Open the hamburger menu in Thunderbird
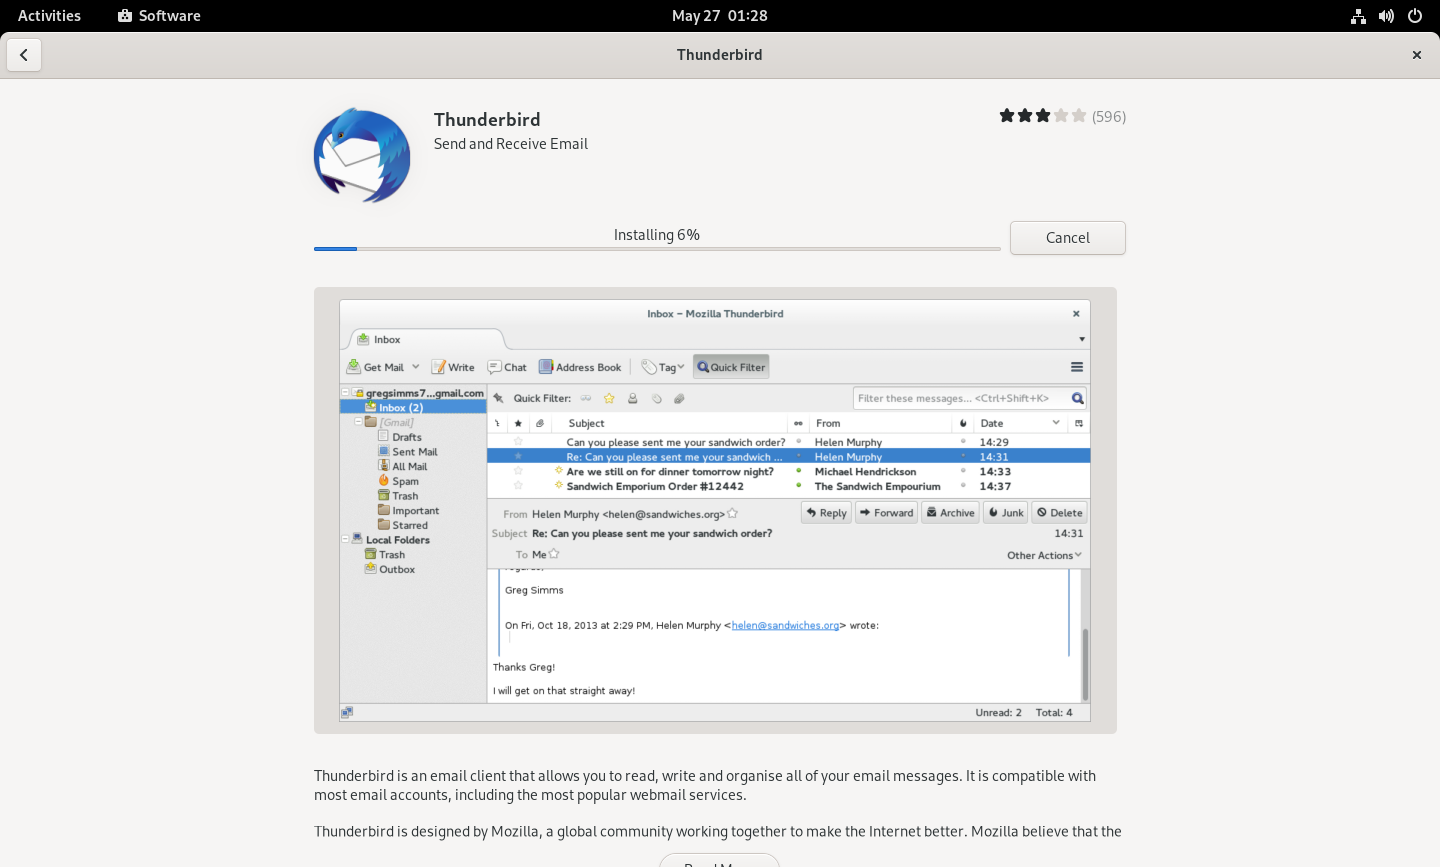 pos(1076,366)
